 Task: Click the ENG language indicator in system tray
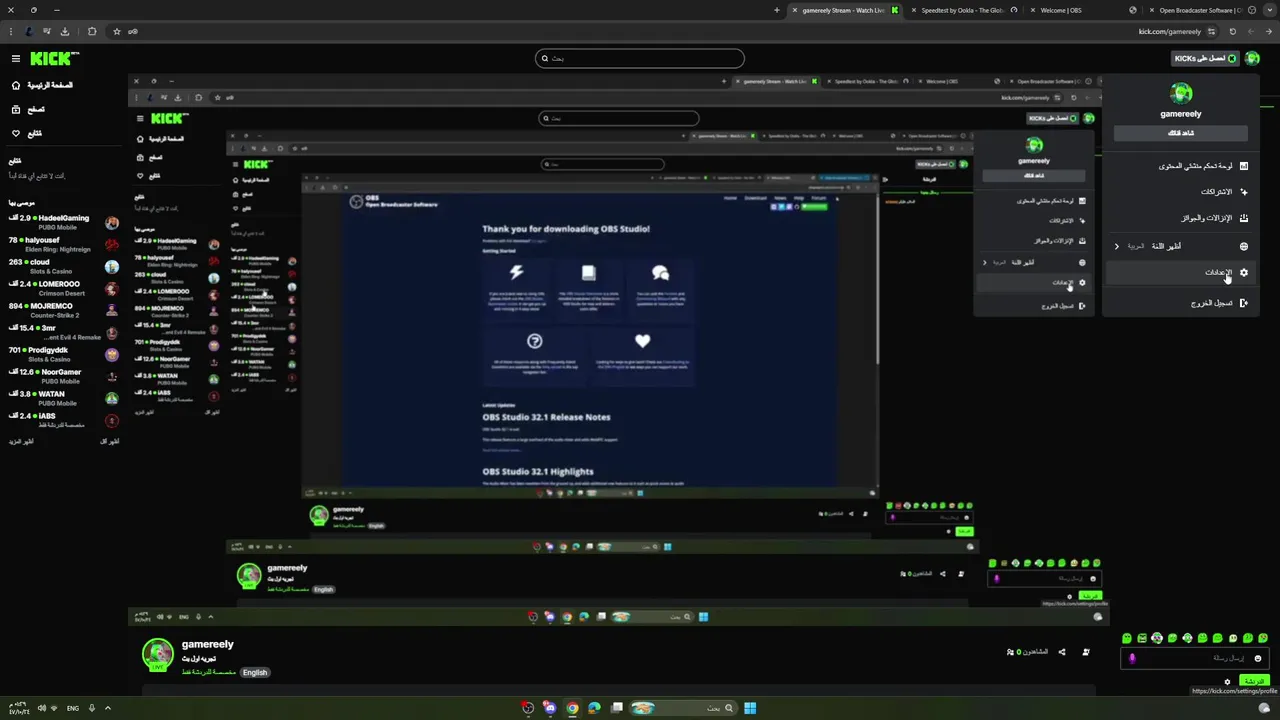pos(73,708)
